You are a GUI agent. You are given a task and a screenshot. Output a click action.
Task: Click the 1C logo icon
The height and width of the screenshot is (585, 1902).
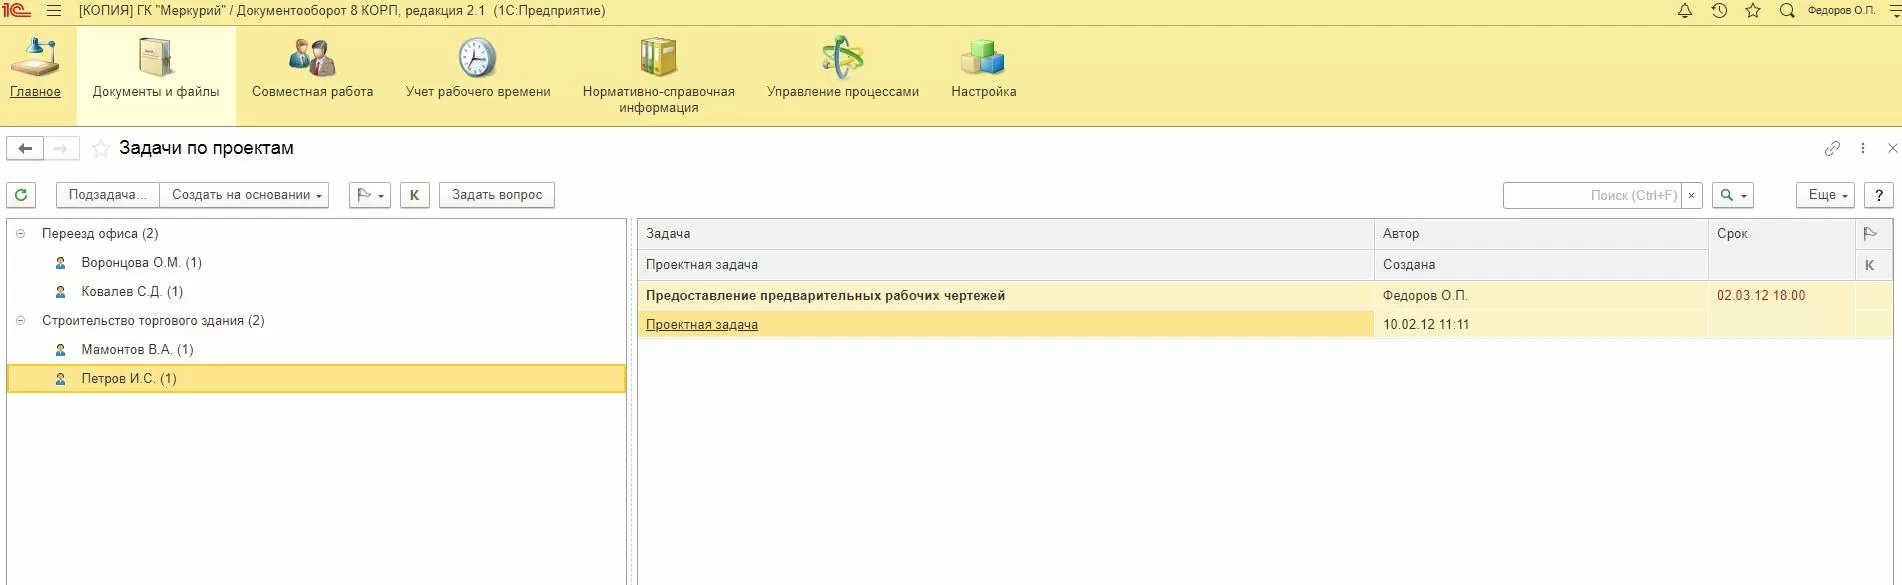pos(17,11)
